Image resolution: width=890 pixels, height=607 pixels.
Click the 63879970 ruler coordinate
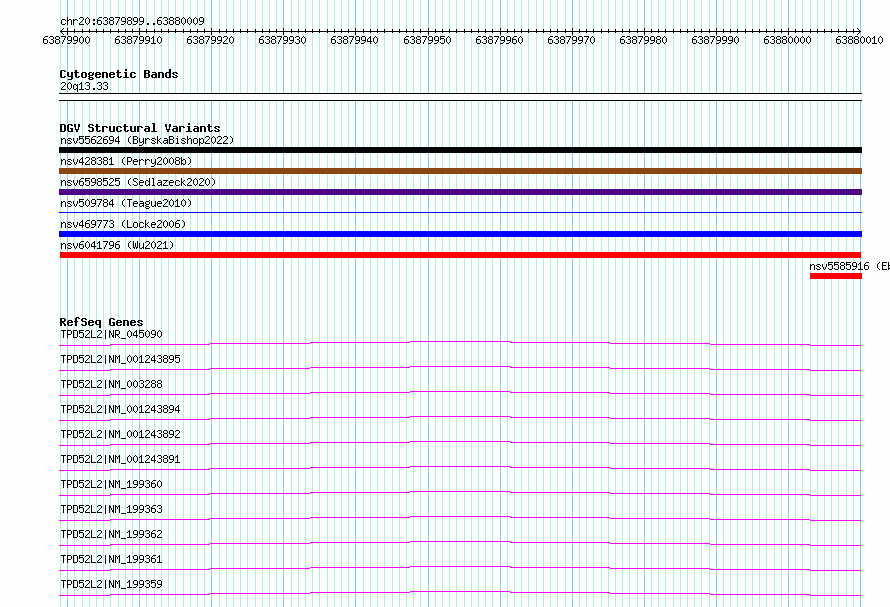coord(572,40)
